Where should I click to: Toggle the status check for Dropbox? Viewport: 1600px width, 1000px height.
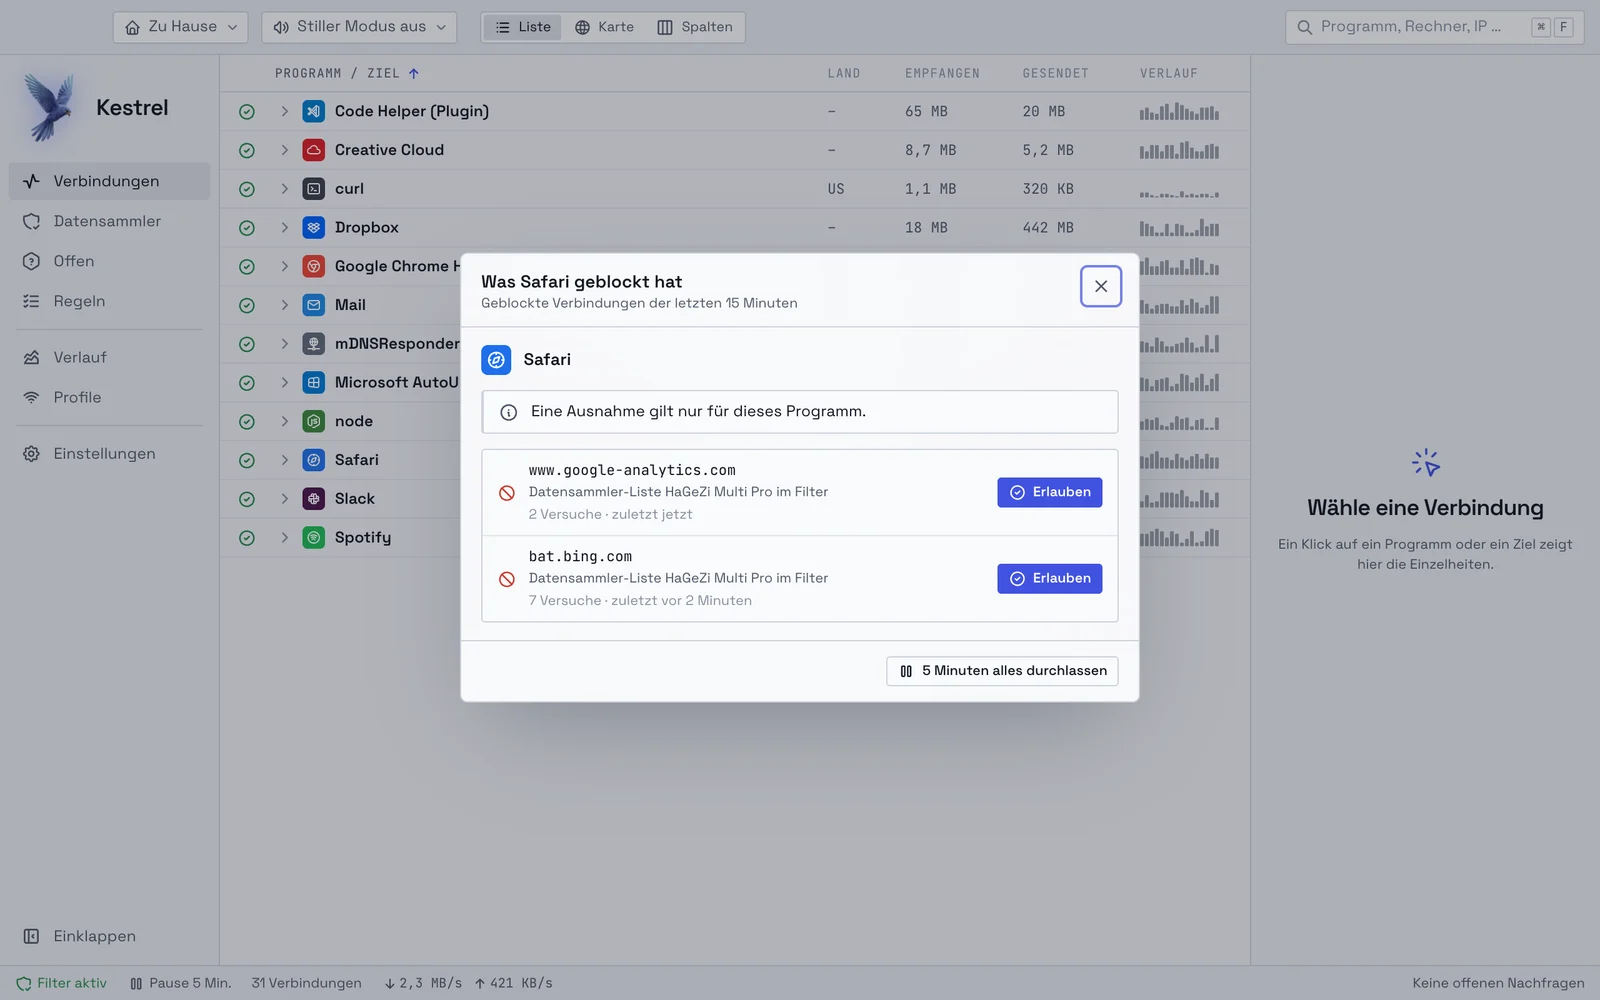[x=247, y=228]
